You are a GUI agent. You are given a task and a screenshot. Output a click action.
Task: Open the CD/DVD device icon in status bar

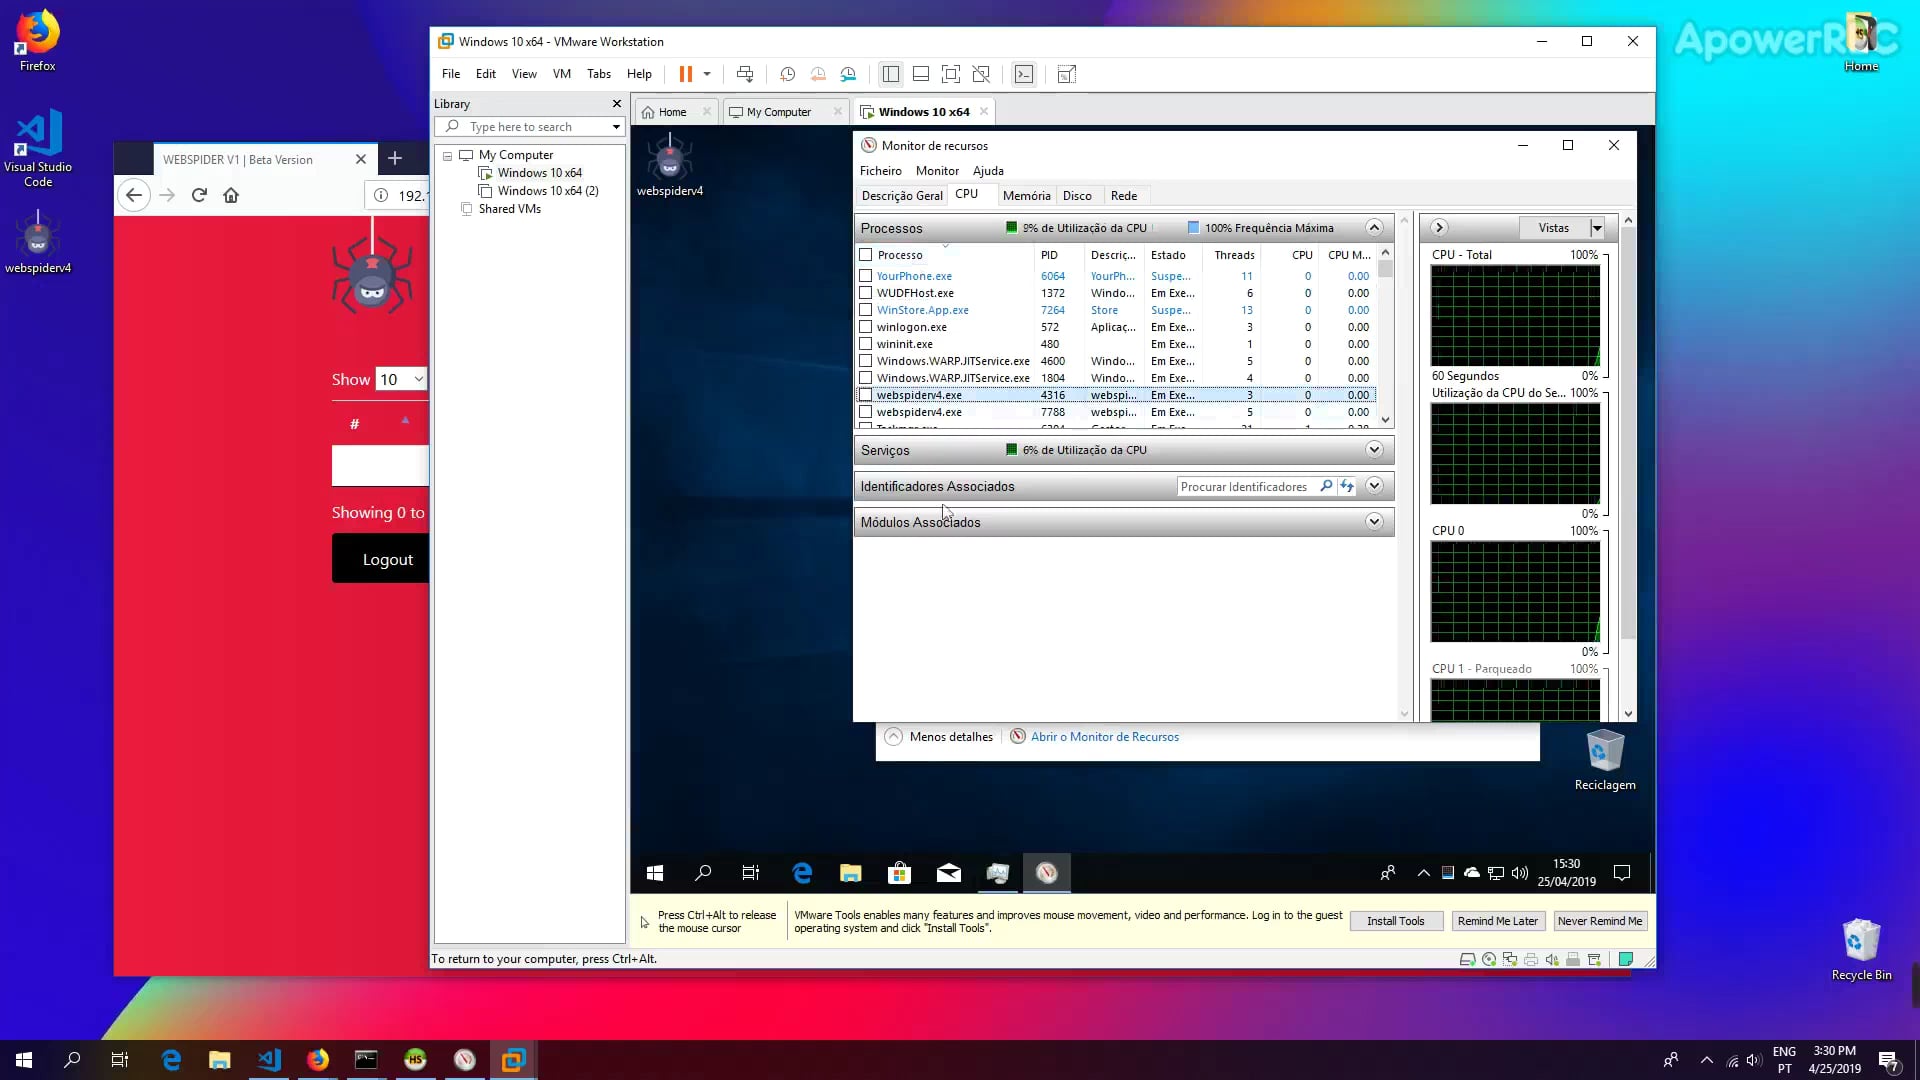(1488, 959)
